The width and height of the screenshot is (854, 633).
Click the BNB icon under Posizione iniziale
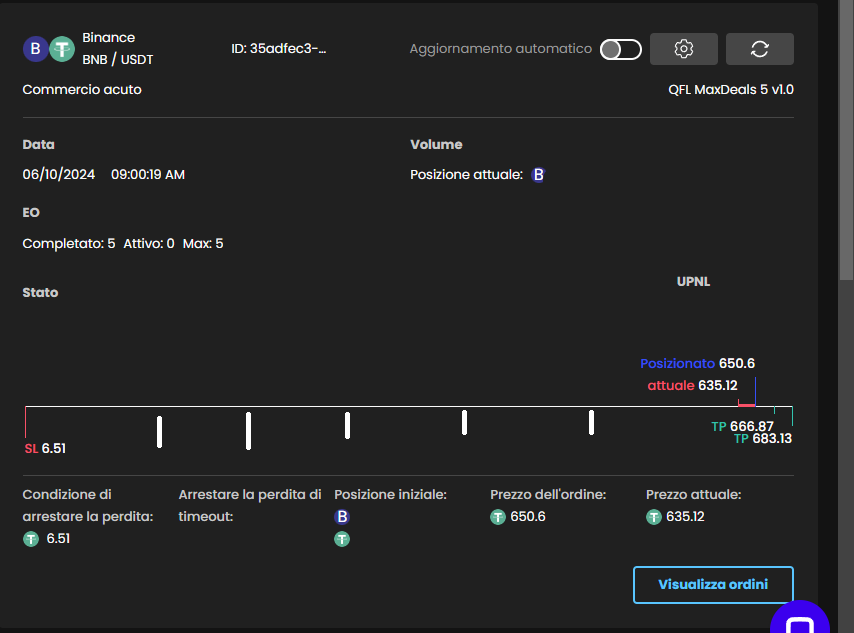coord(342,517)
